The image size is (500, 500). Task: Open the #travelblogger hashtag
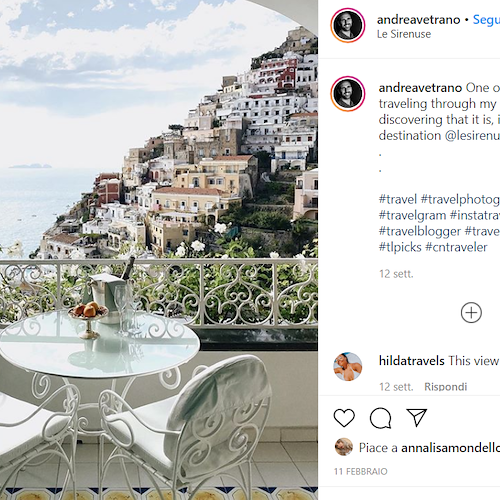[x=420, y=231]
